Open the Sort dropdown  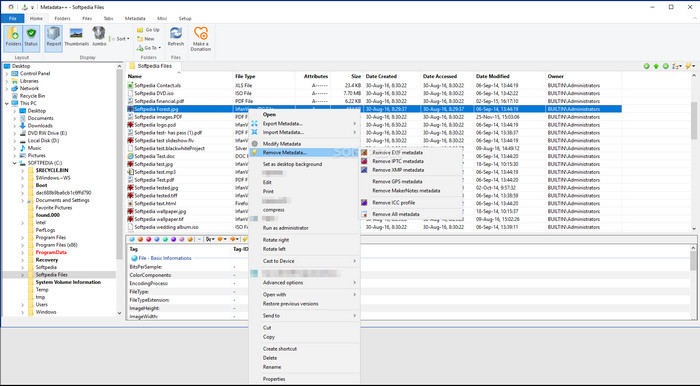pos(120,39)
